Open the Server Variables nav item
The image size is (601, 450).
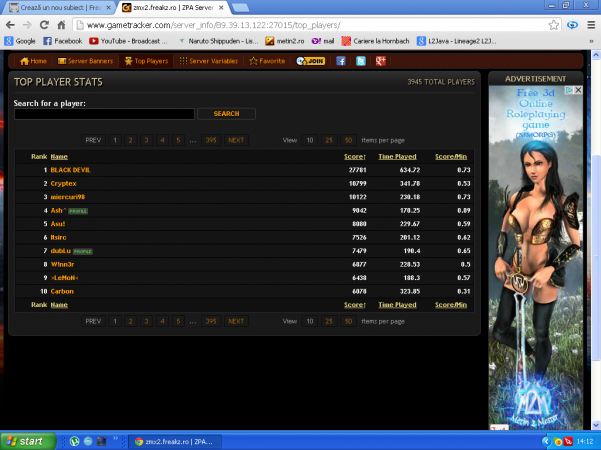click(x=209, y=61)
